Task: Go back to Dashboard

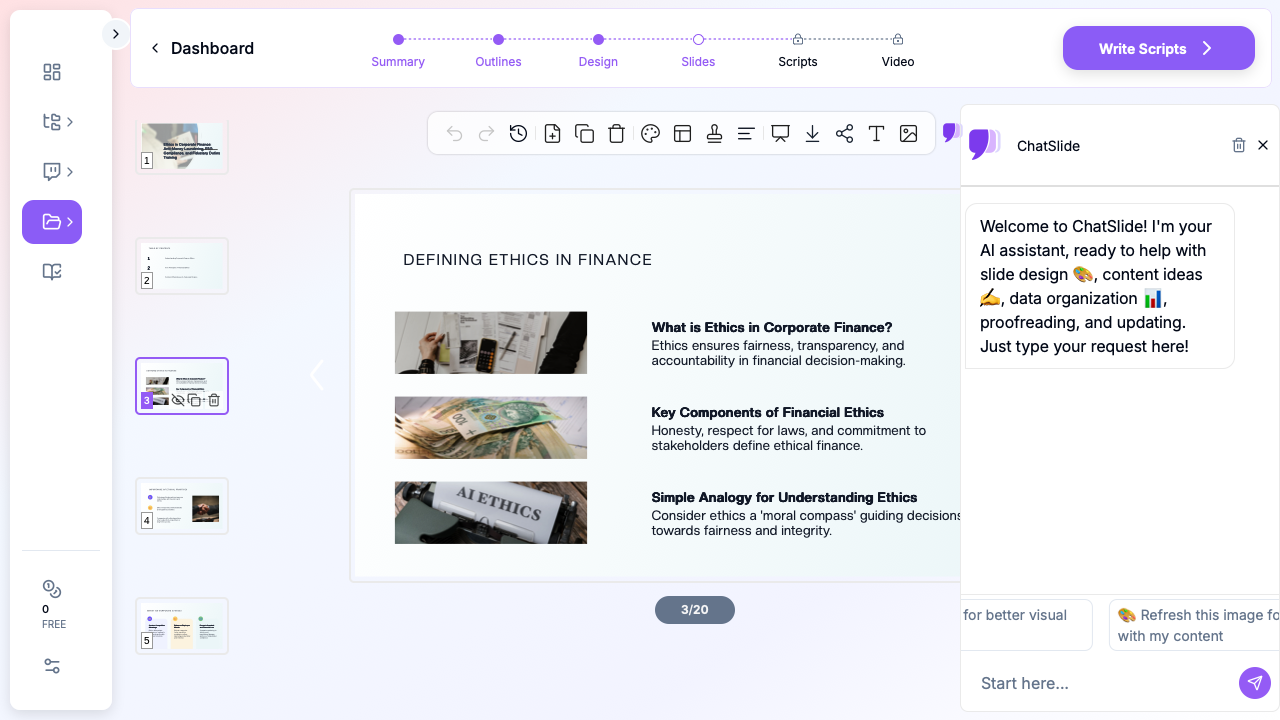Action: pyautogui.click(x=202, y=48)
